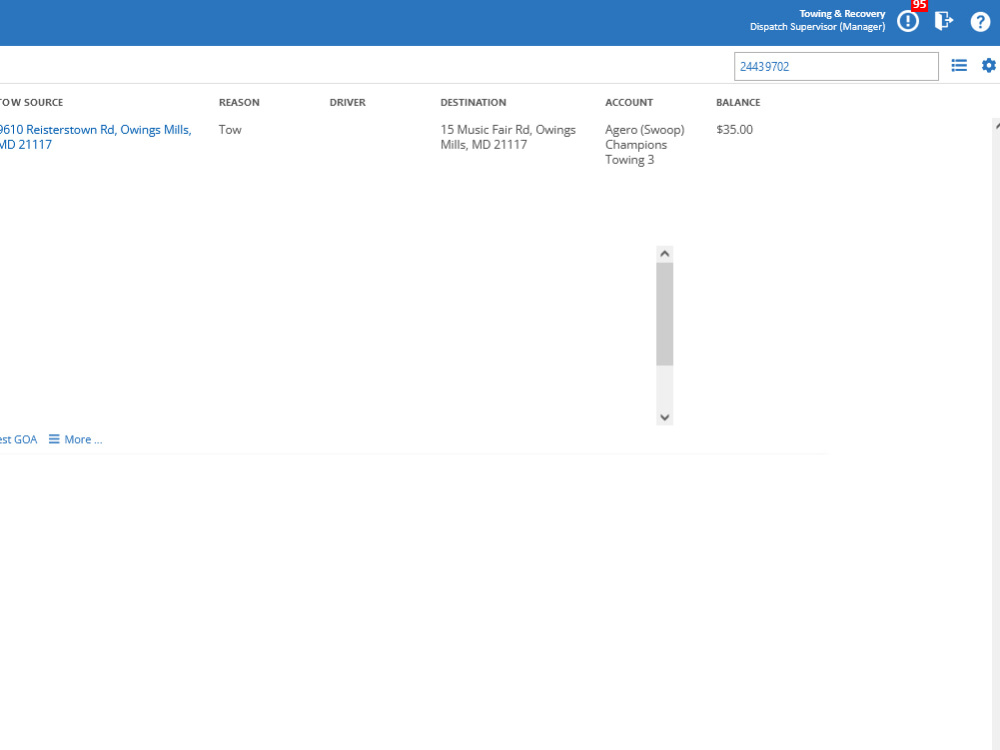Sort by ACCOUNT column header
The width and height of the screenshot is (1000, 750).
[x=629, y=102]
